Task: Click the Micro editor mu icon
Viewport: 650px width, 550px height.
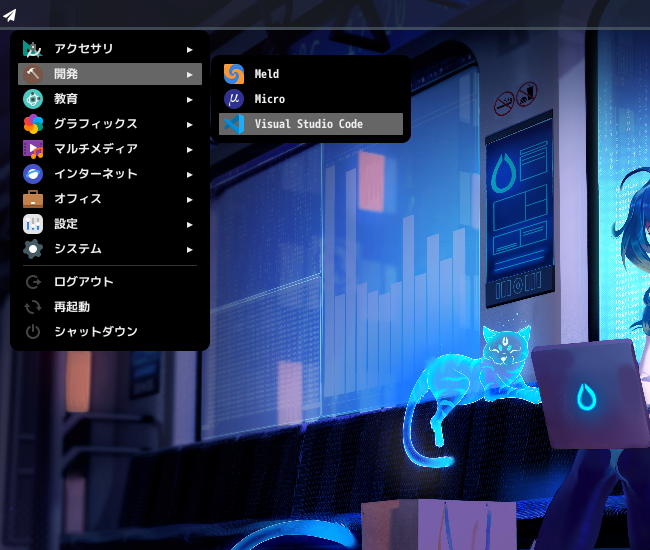Action: 234,99
